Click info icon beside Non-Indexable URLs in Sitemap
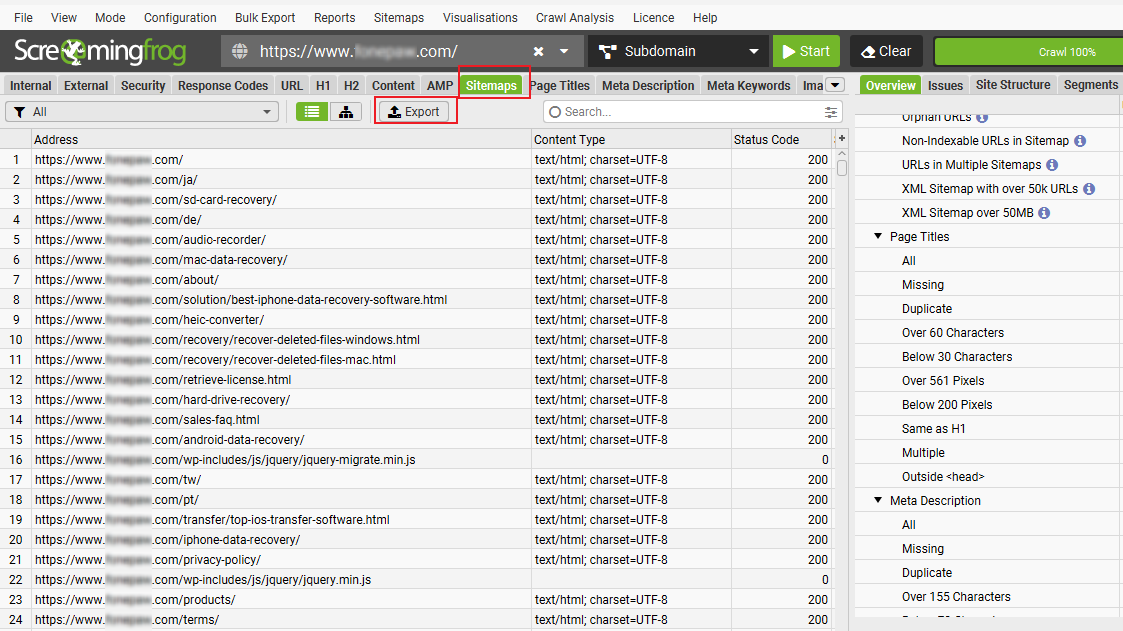 (1080, 141)
